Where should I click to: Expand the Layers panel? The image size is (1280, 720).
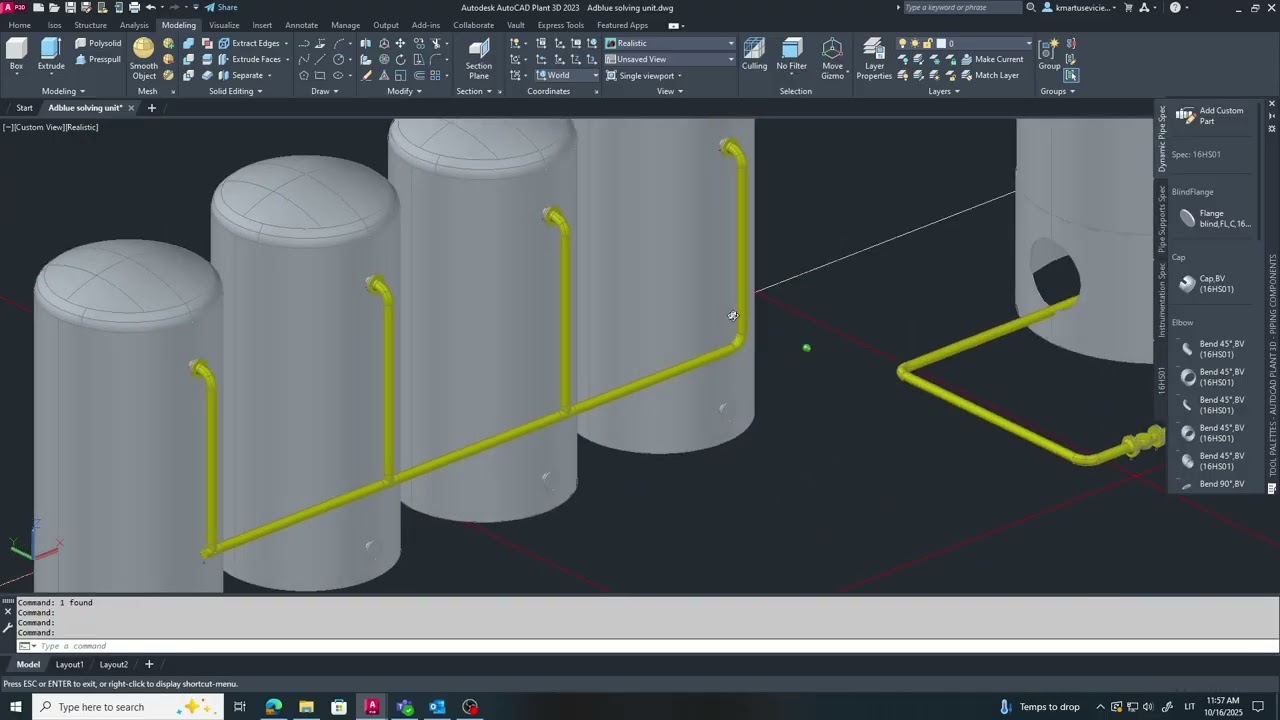[x=944, y=91]
